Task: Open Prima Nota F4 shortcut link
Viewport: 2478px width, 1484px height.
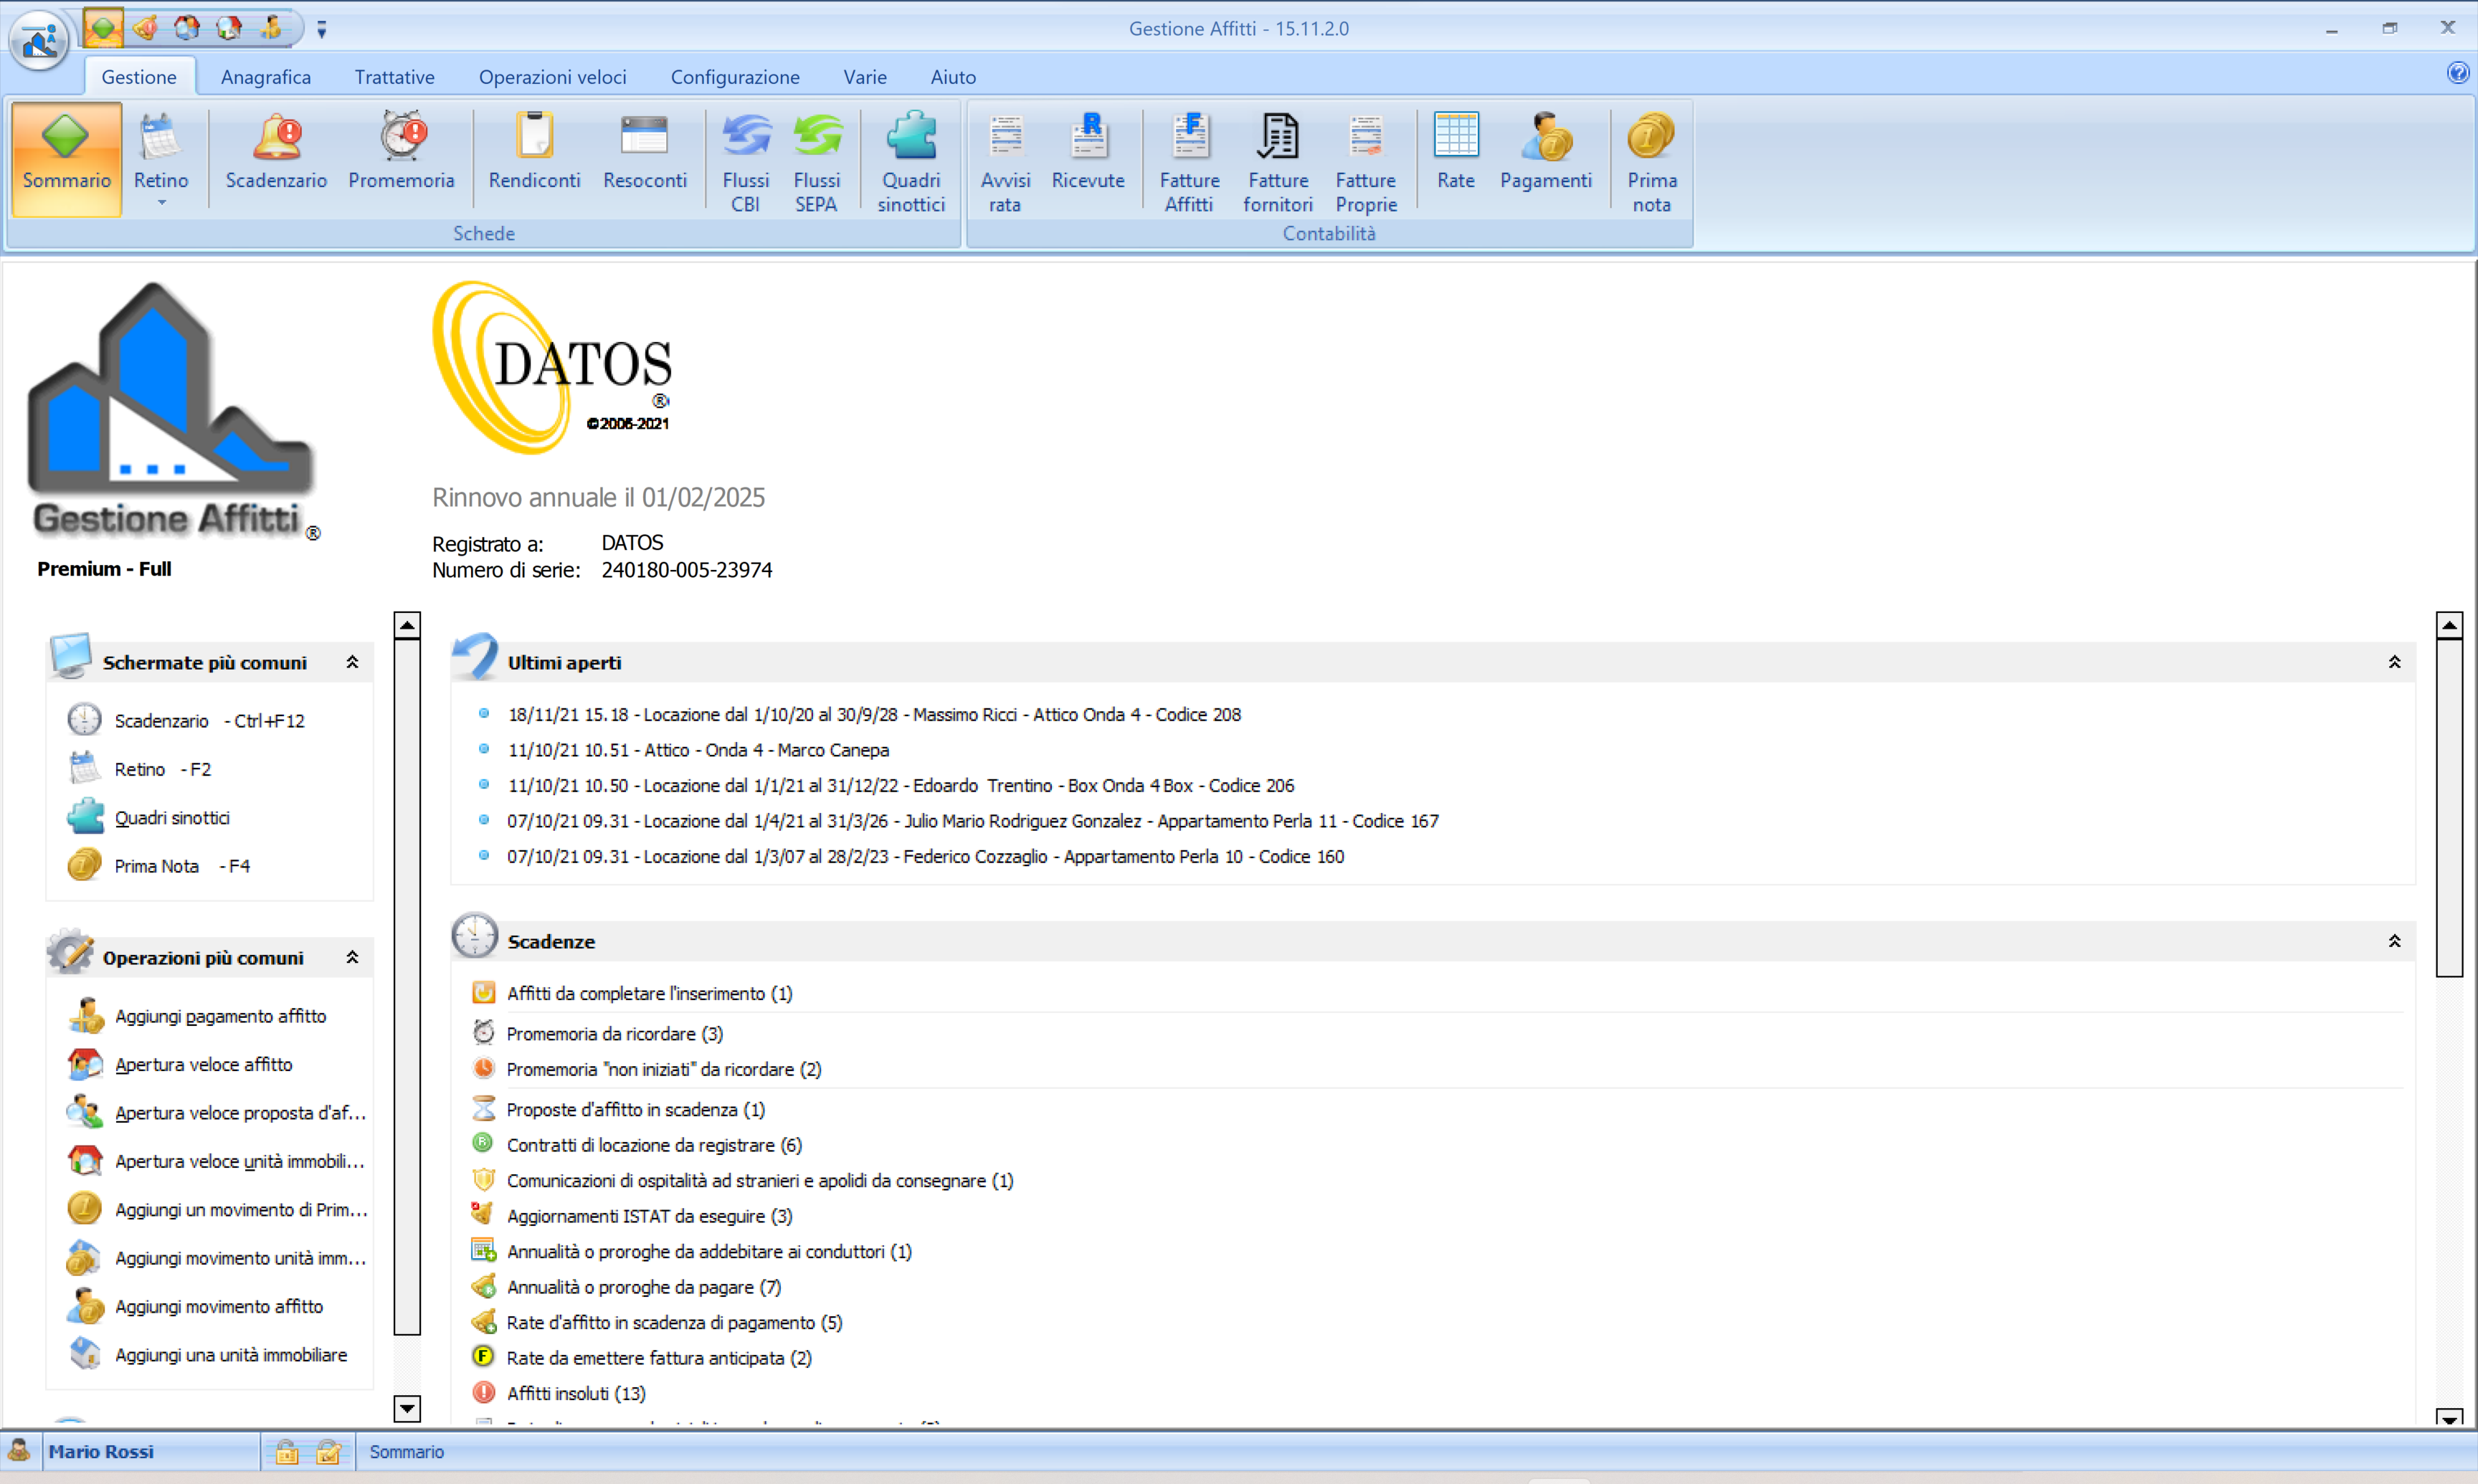Action: pos(181,866)
